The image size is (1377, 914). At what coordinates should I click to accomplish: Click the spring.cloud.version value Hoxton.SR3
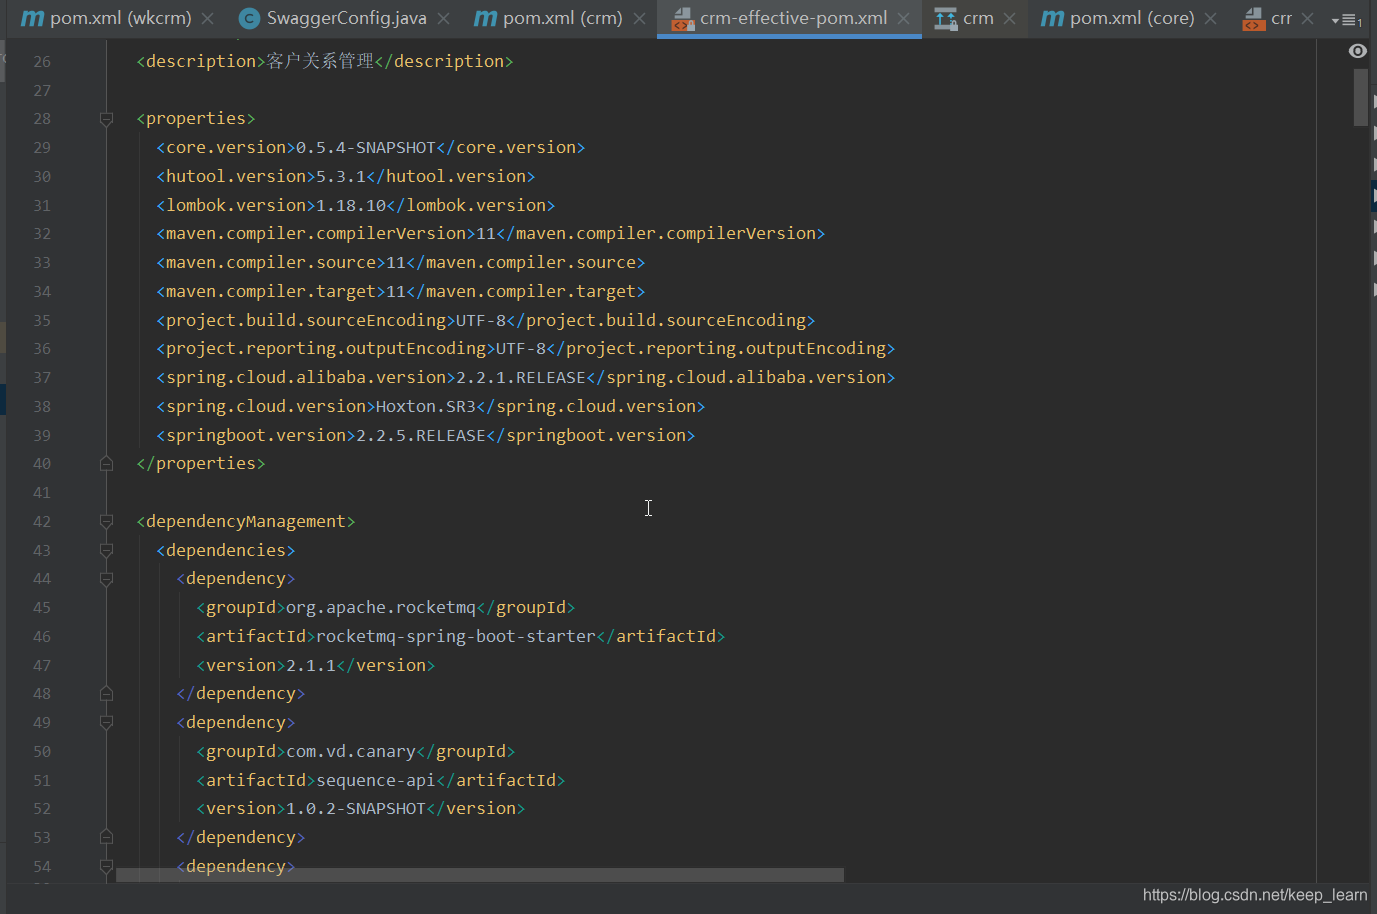426,406
